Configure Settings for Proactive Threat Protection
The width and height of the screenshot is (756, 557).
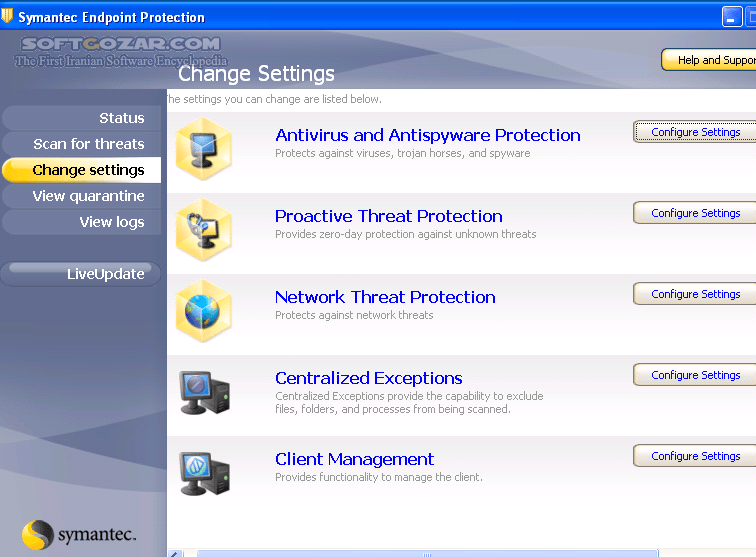pos(695,213)
